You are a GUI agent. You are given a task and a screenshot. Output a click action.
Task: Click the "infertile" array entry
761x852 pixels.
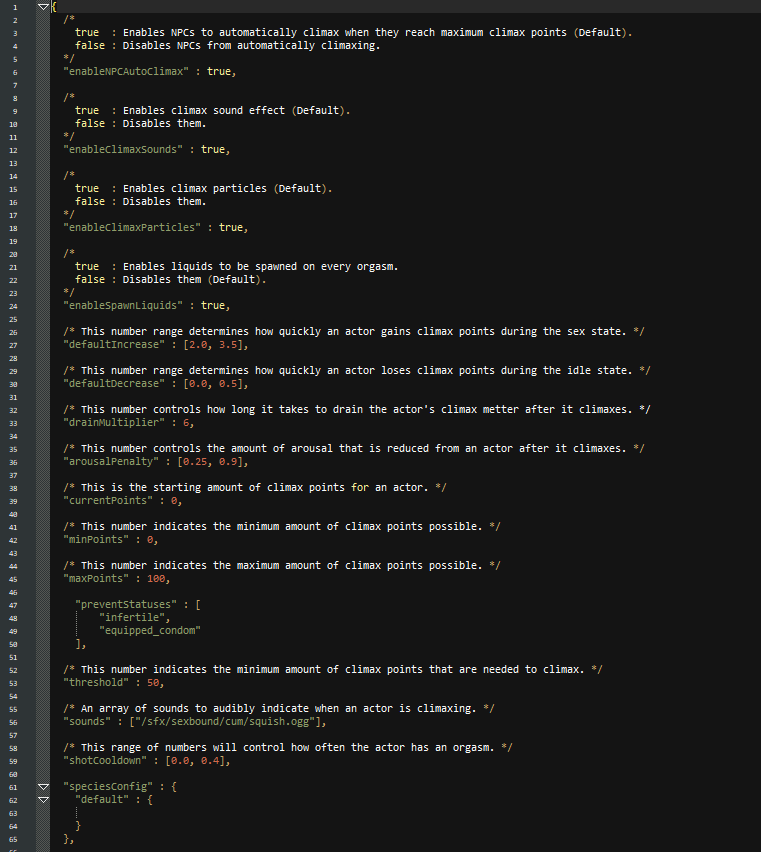(x=132, y=618)
